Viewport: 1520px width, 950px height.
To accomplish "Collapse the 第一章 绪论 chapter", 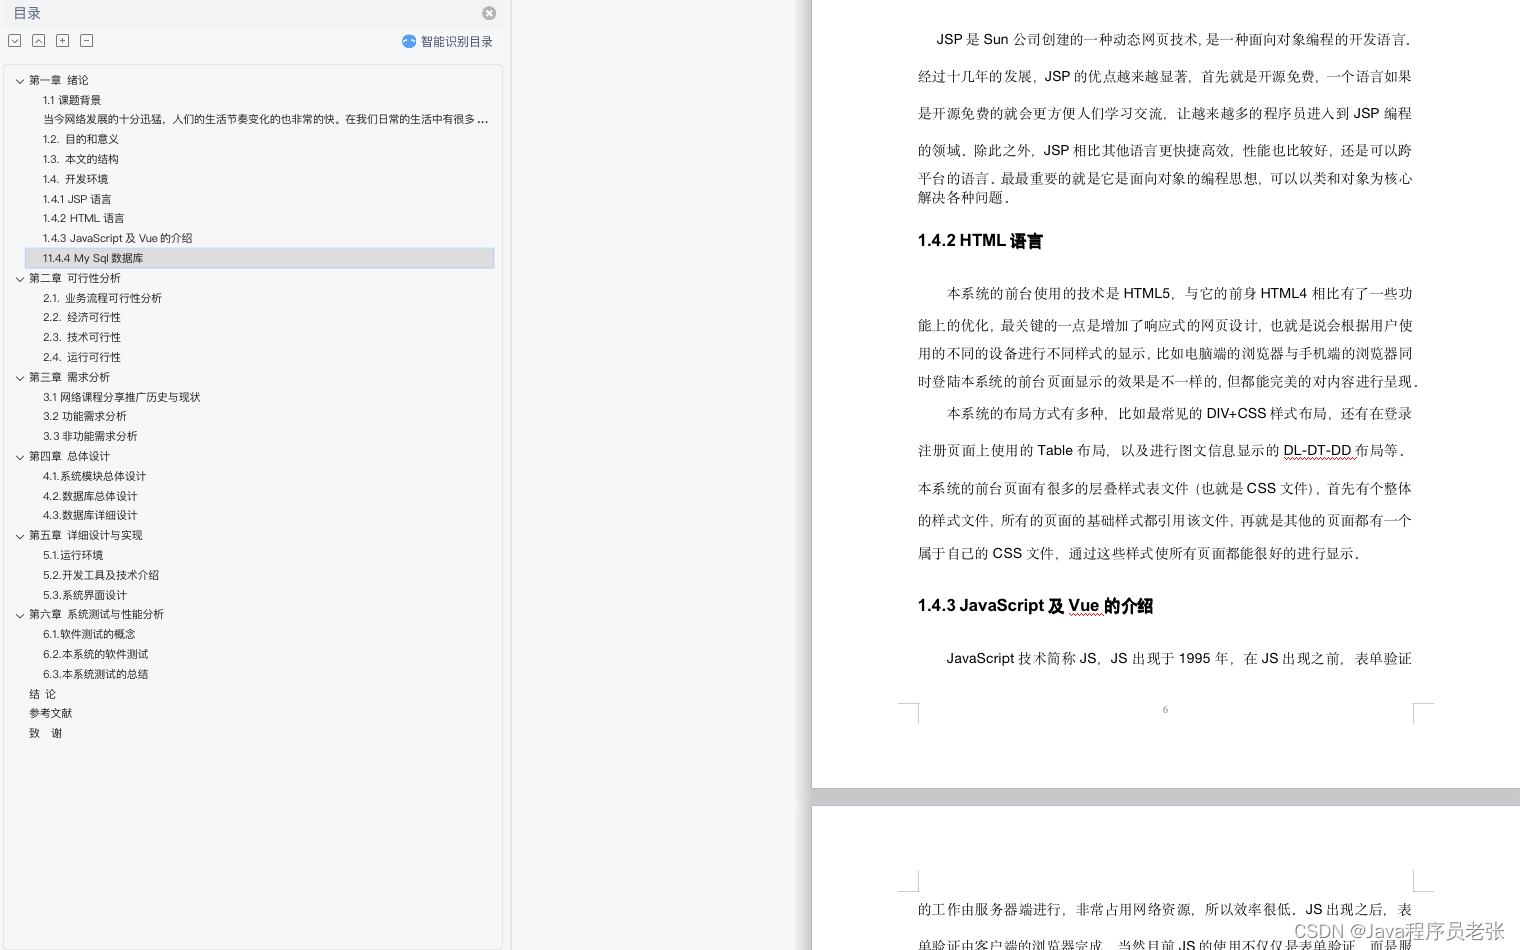I will [20, 81].
